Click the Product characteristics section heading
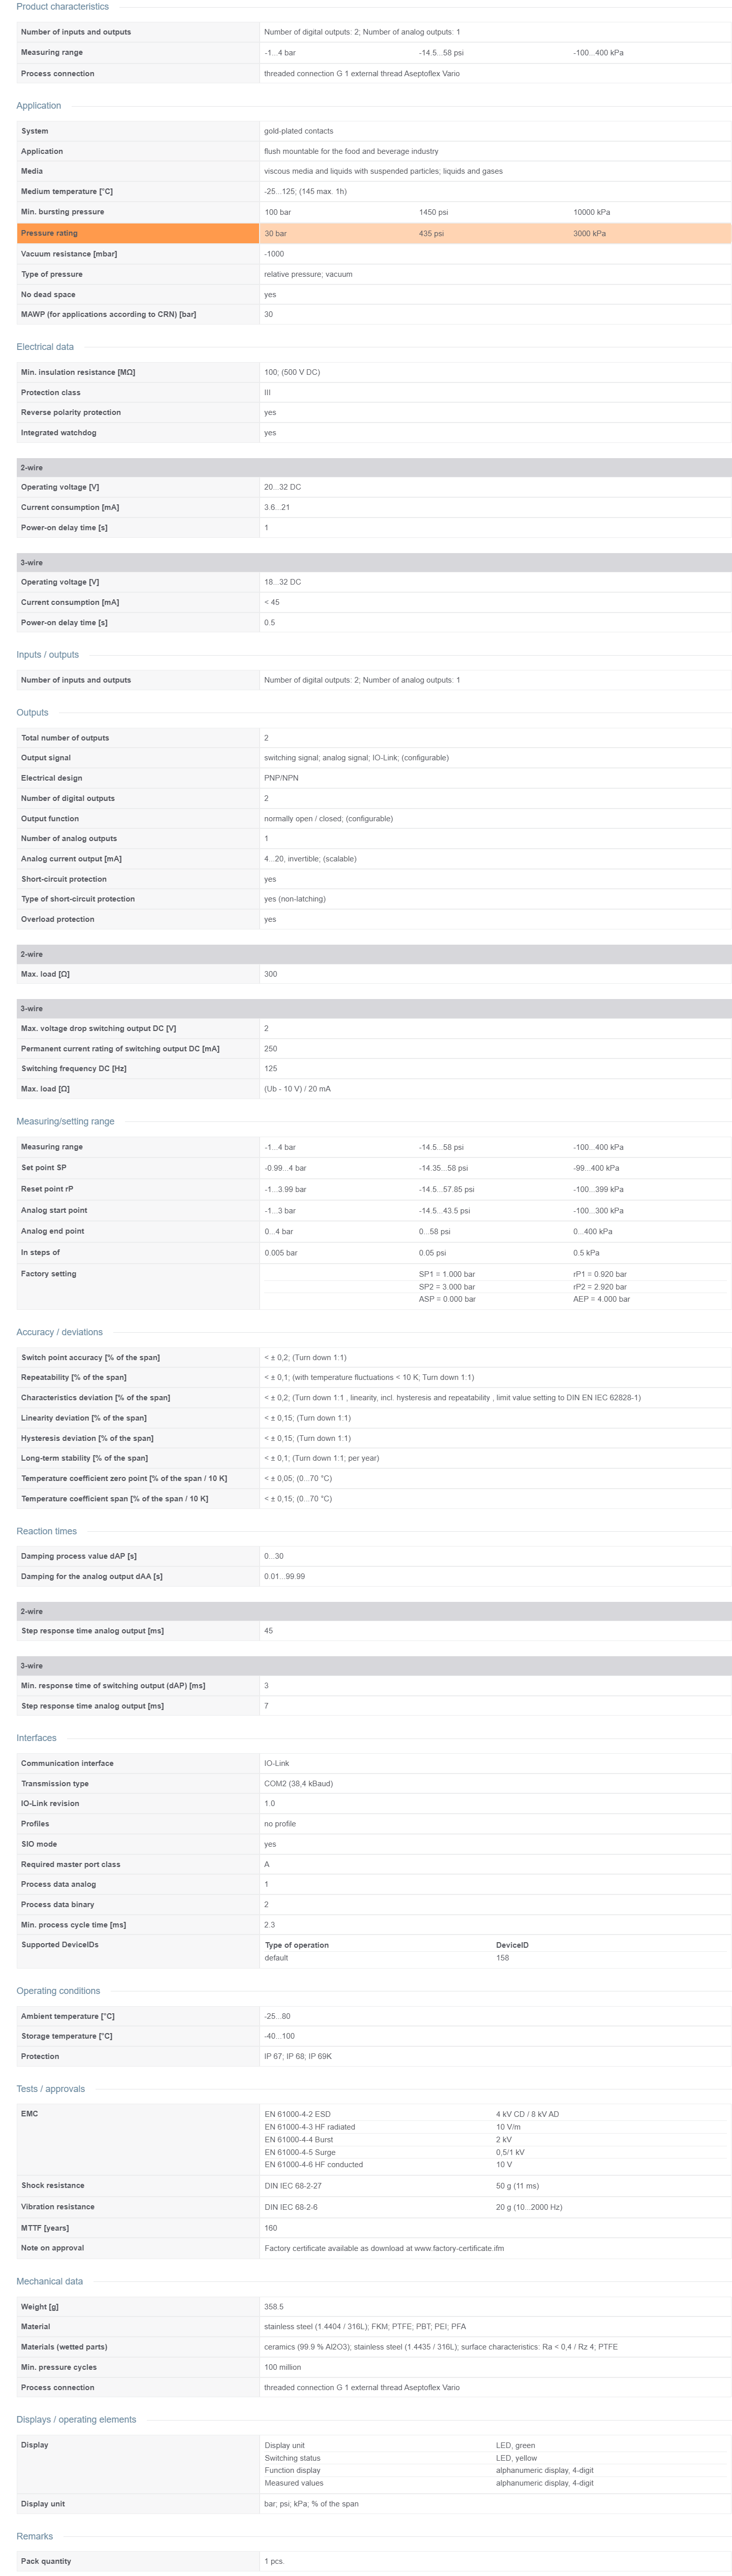The width and height of the screenshot is (732, 2576). (62, 7)
